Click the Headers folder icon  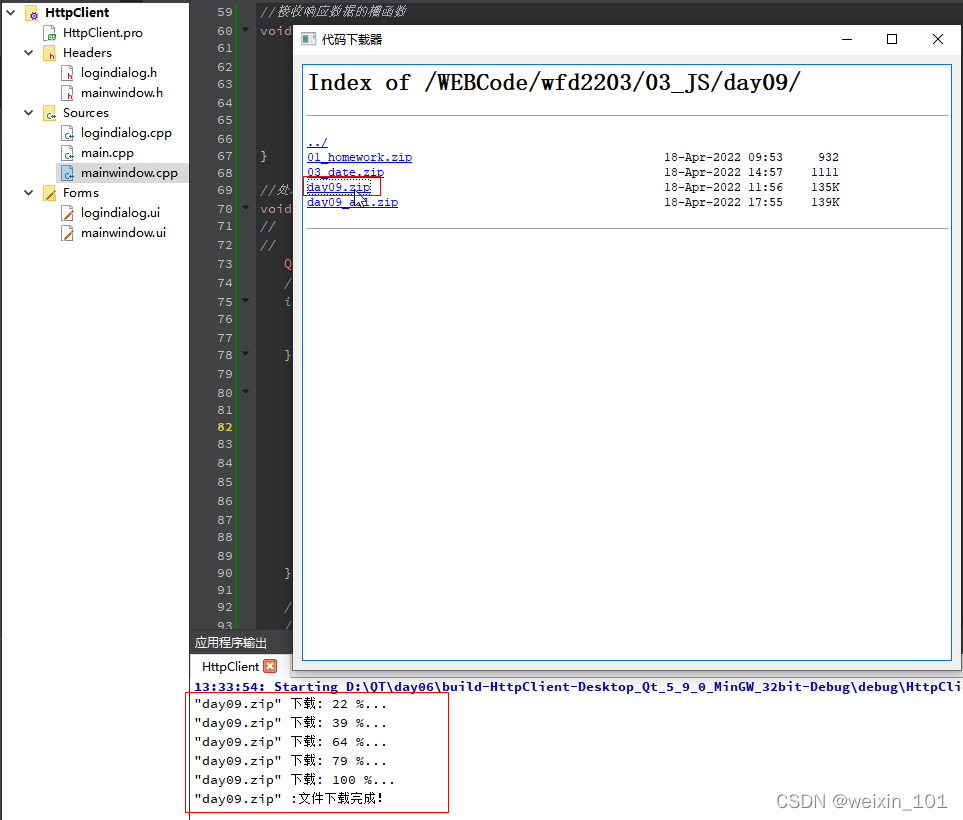click(x=50, y=53)
